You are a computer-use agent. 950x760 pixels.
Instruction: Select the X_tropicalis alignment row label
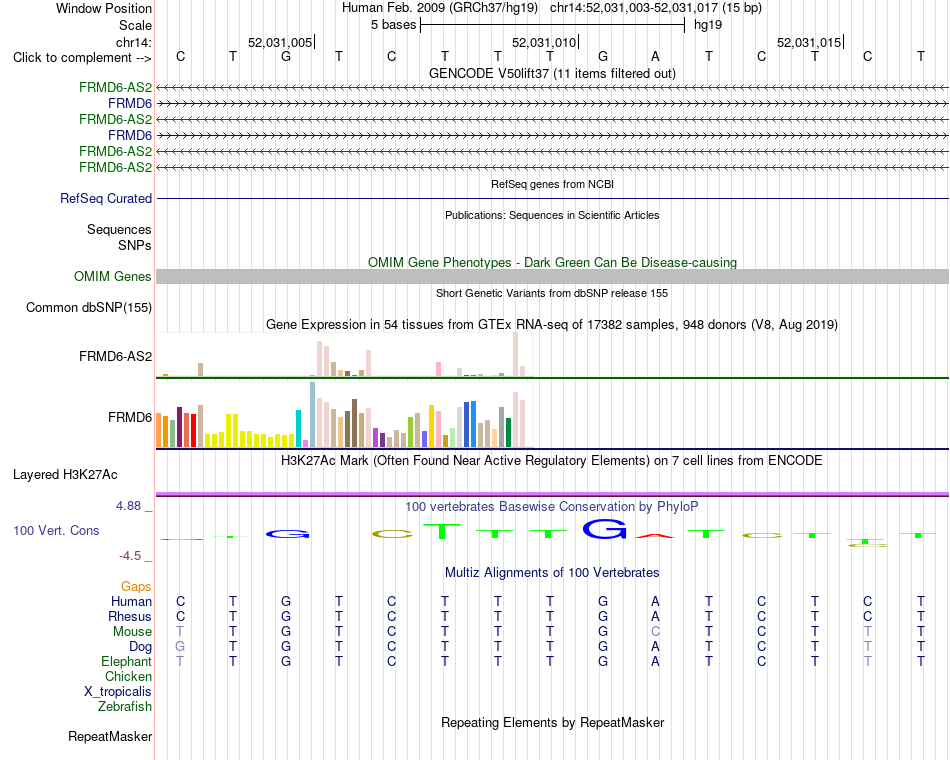click(118, 692)
